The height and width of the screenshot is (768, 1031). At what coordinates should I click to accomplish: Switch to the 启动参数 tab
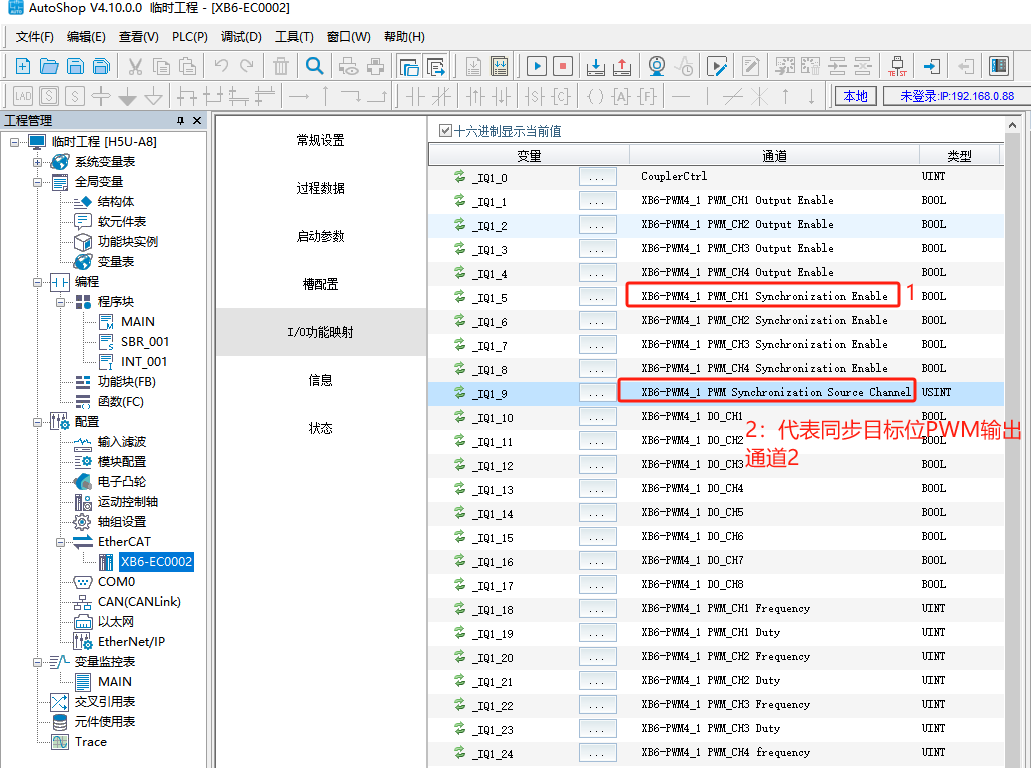pos(321,236)
